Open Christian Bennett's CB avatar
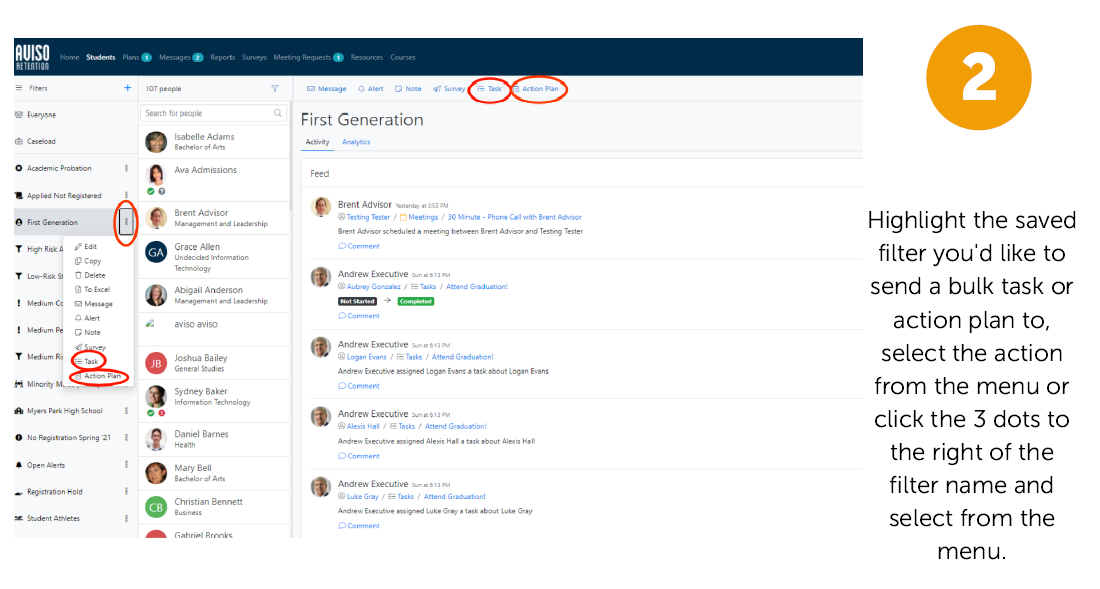 (156, 506)
